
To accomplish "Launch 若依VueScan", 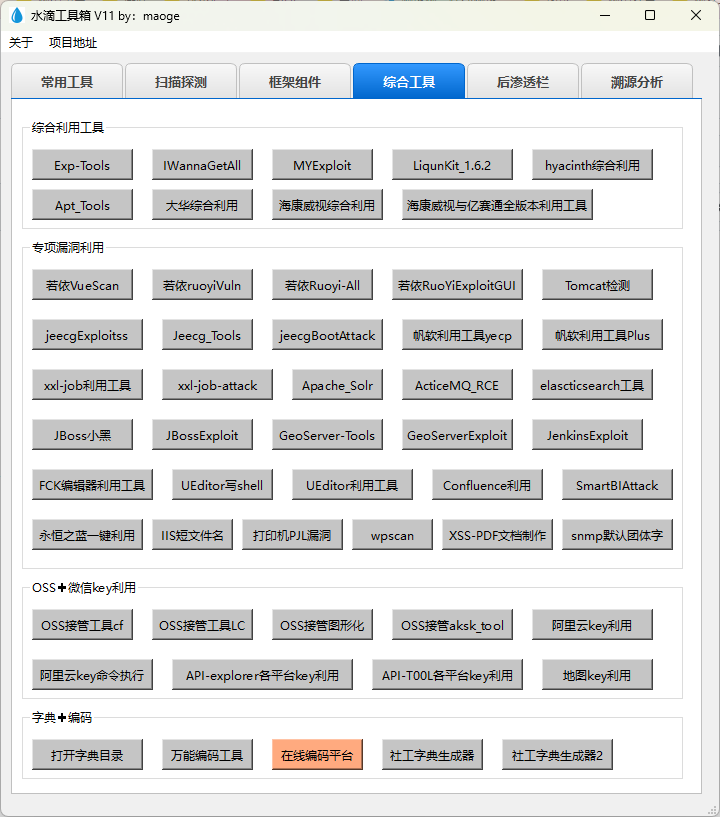I will 82,285.
